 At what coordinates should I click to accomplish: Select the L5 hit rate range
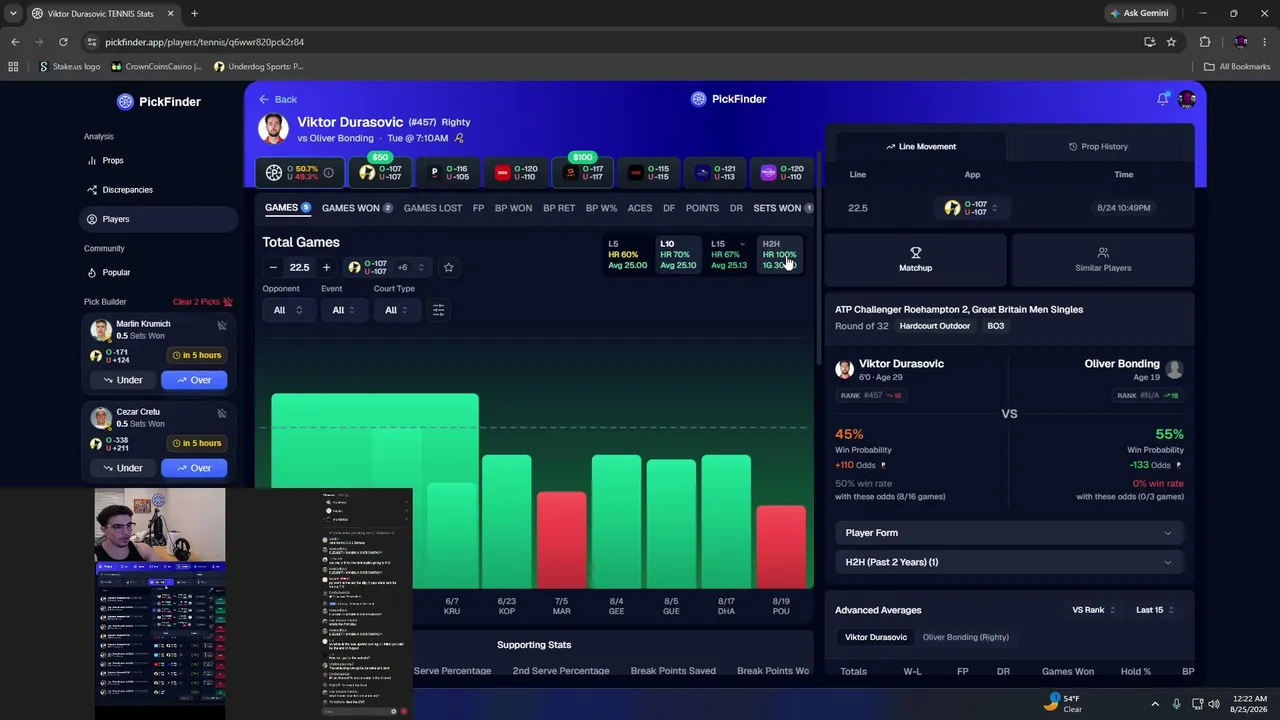coord(628,255)
